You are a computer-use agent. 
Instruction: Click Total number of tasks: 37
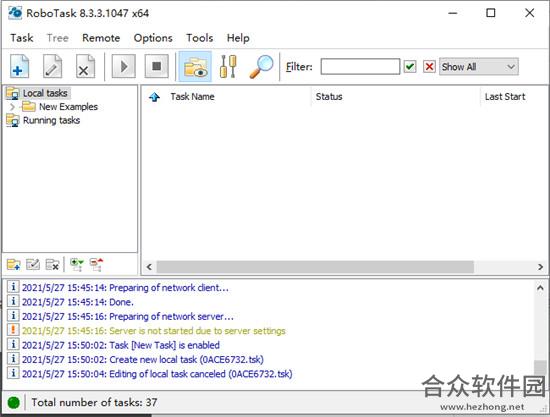click(94, 403)
